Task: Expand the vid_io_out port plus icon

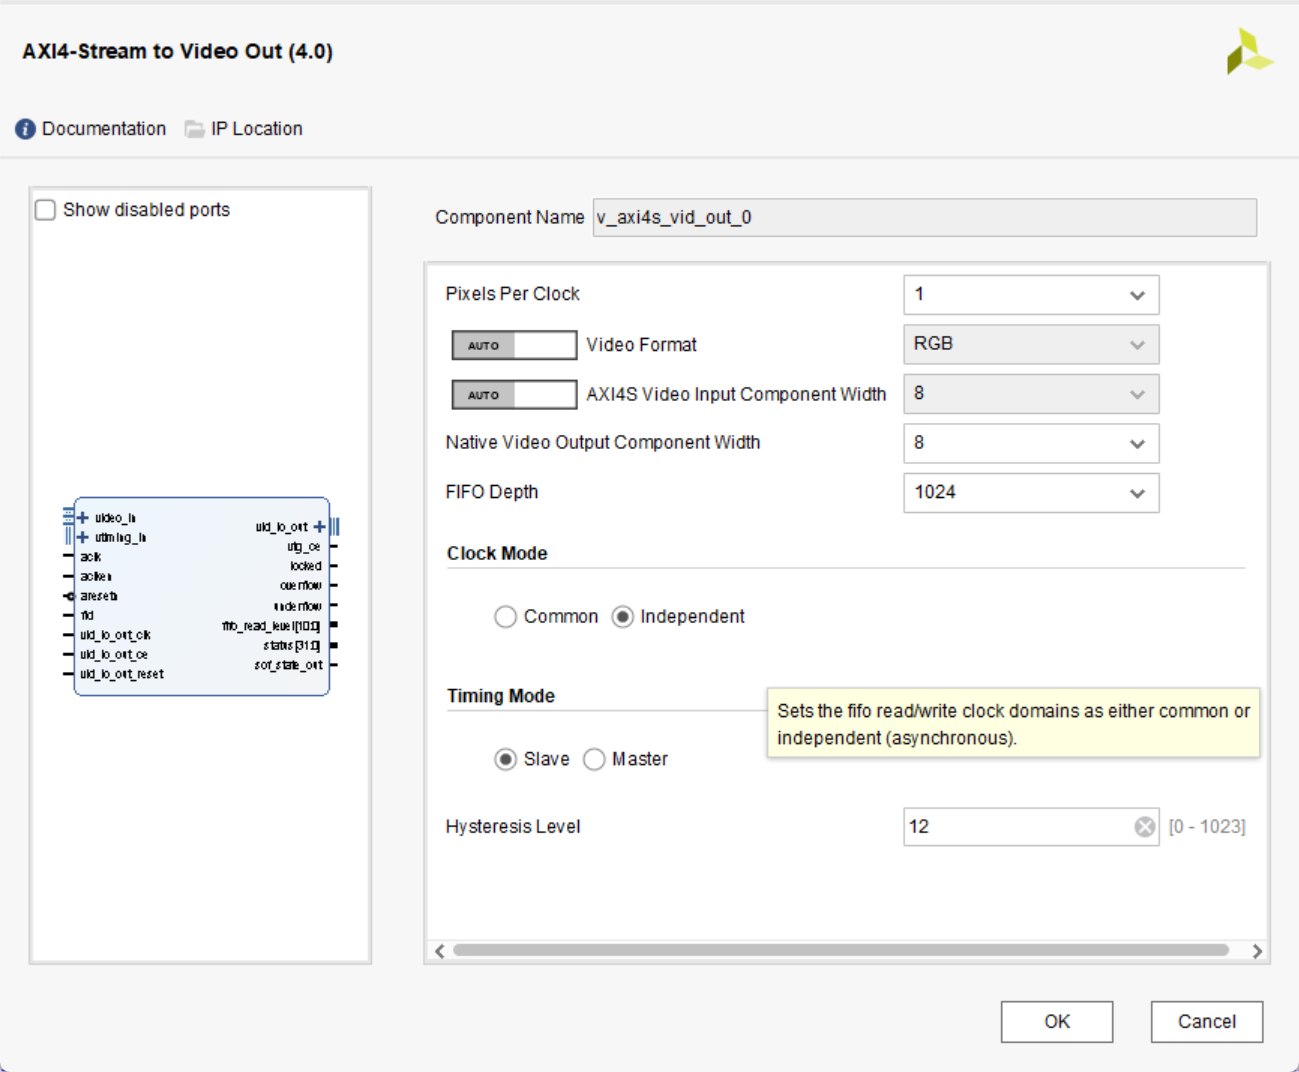Action: click(319, 526)
